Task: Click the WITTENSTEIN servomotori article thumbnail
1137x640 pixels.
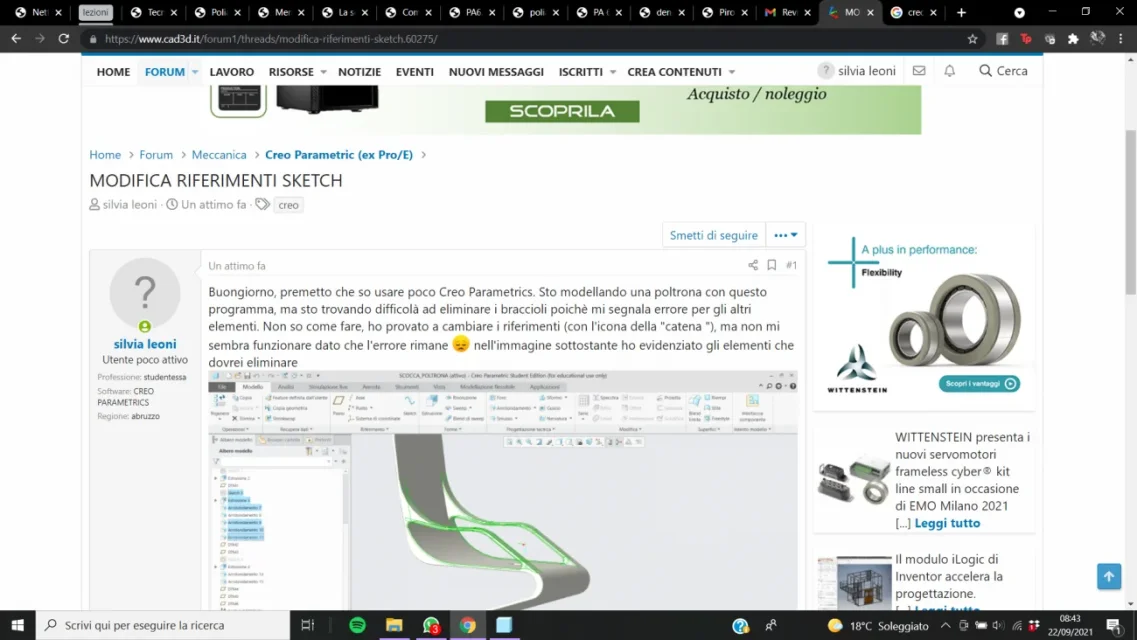Action: coord(853,479)
